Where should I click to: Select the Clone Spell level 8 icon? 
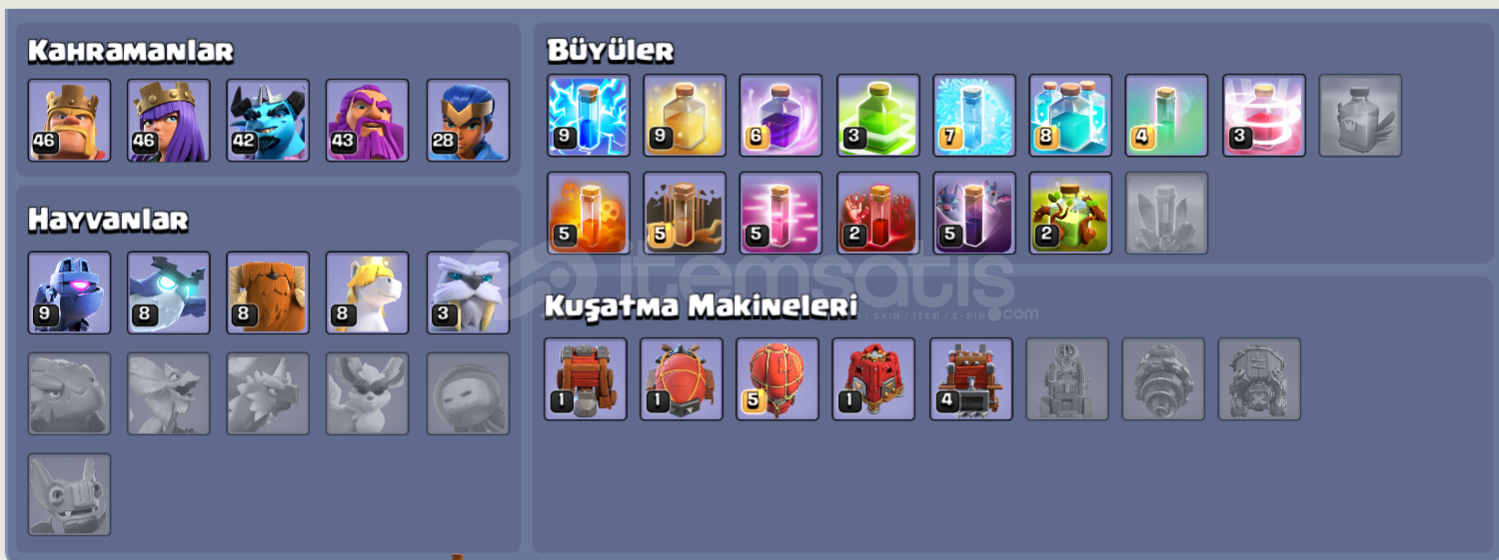tap(1070, 115)
